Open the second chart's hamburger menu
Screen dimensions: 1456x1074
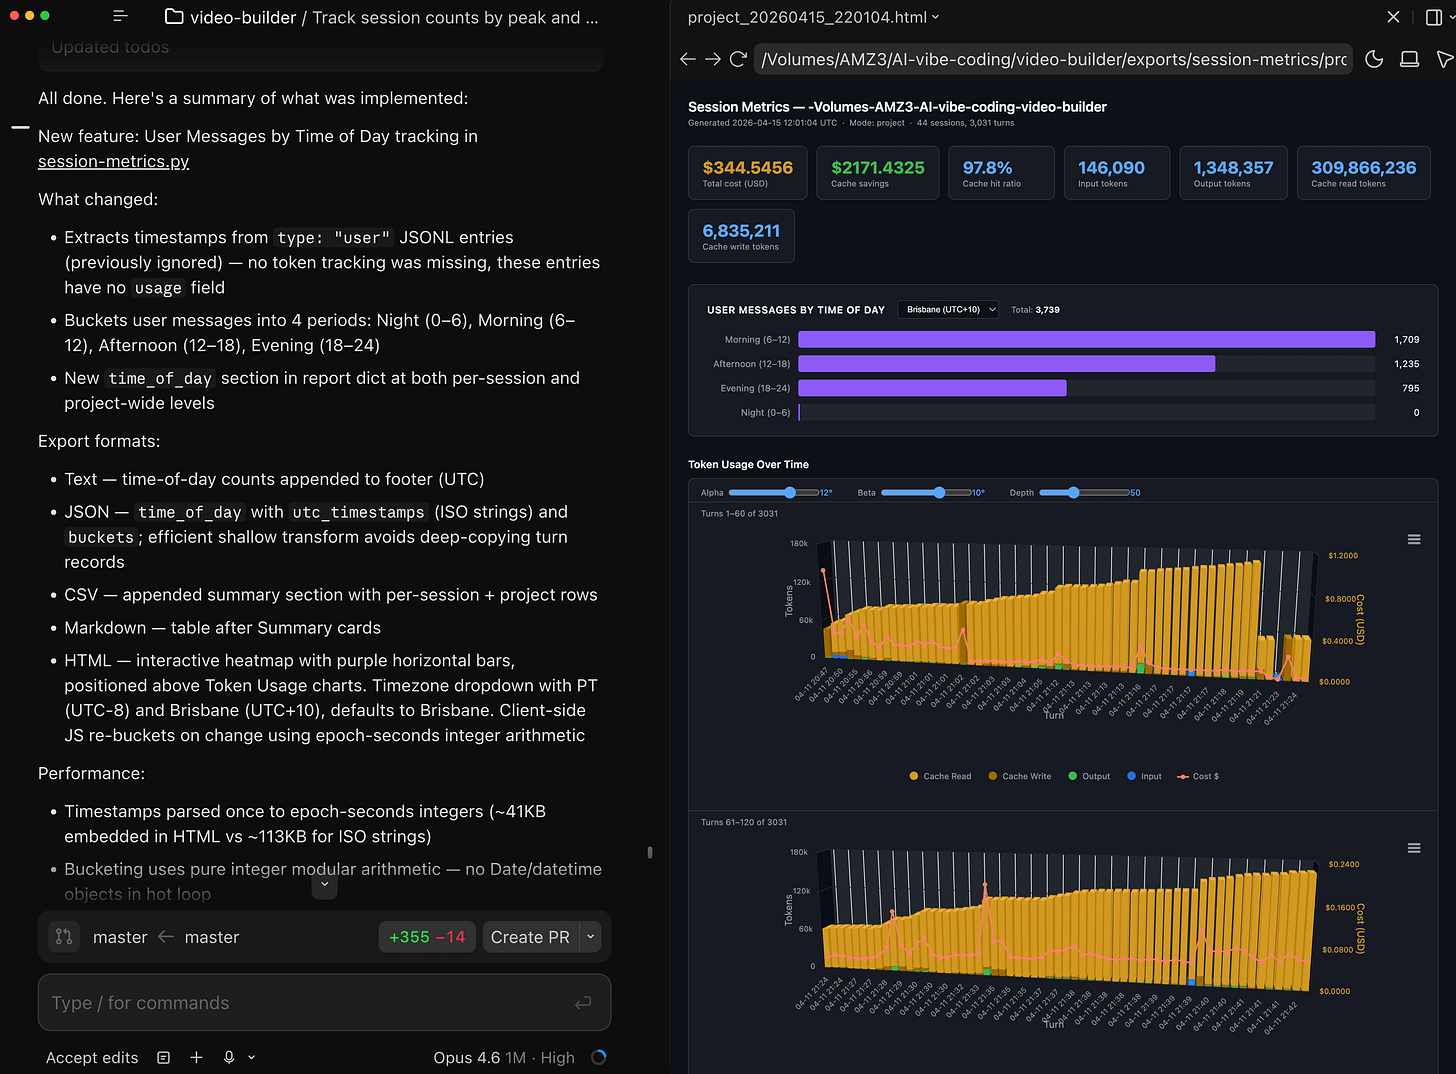click(x=1414, y=848)
